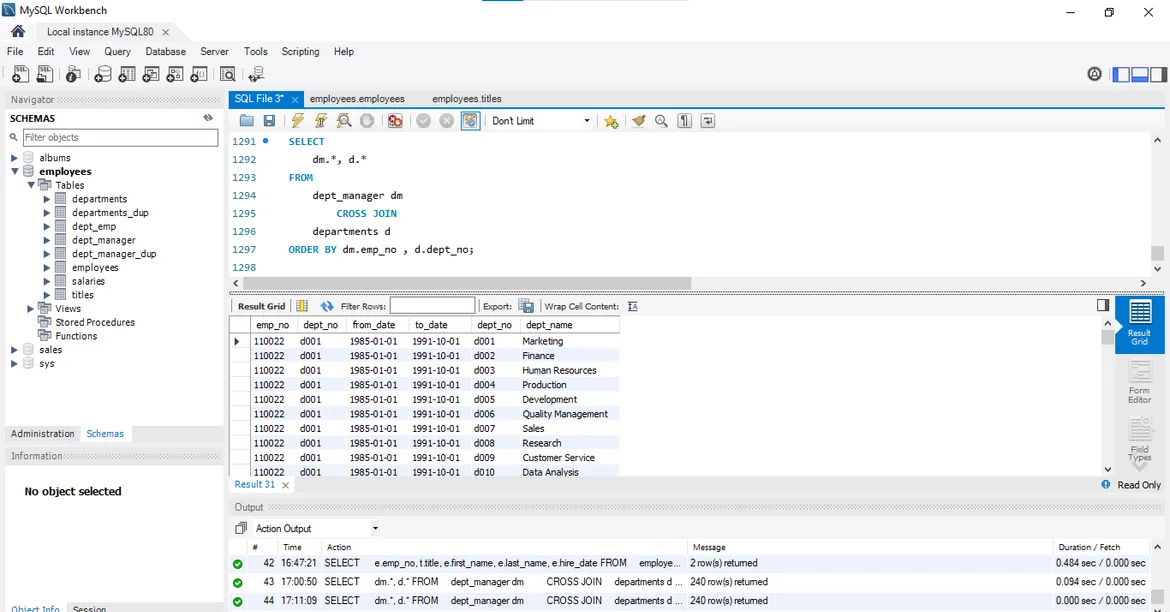Open the Form Editor side panel

[x=1139, y=381]
